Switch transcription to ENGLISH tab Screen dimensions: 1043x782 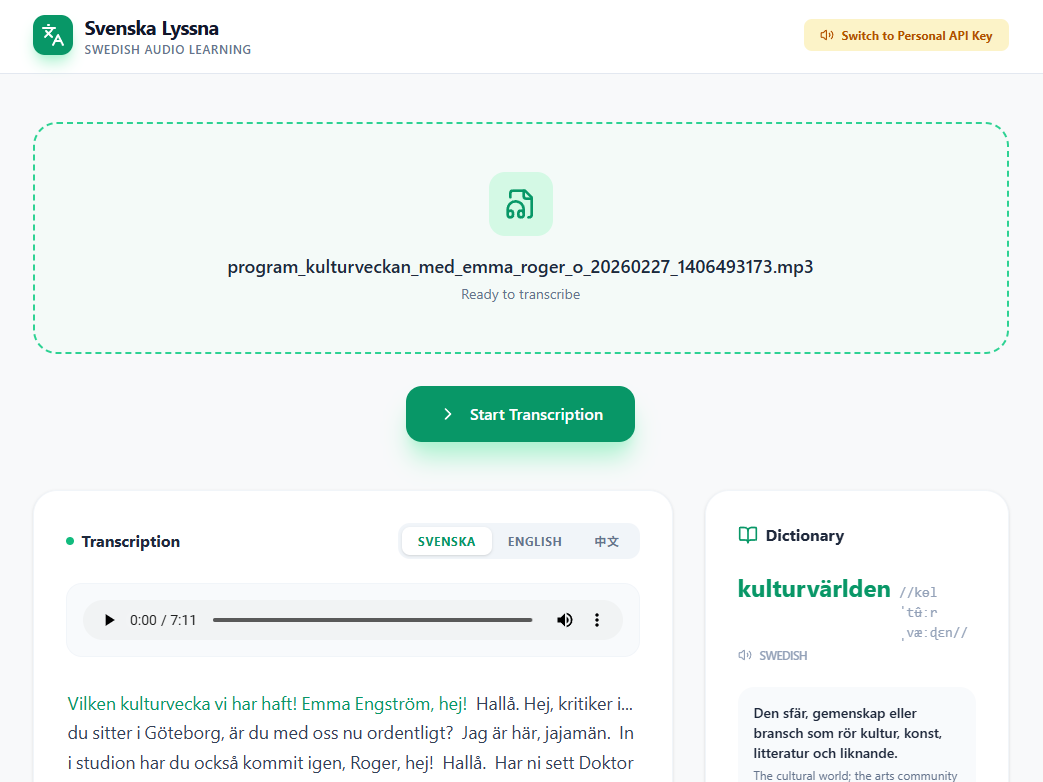tap(534, 541)
